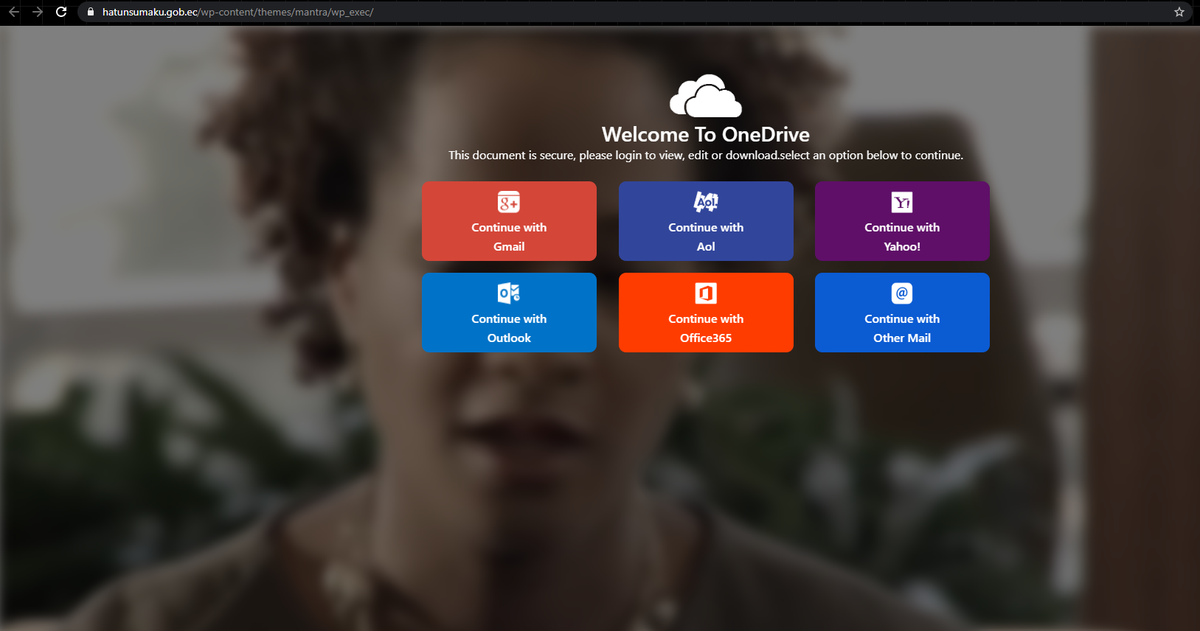Click the "This document is secure" message text

pyautogui.click(x=705, y=155)
